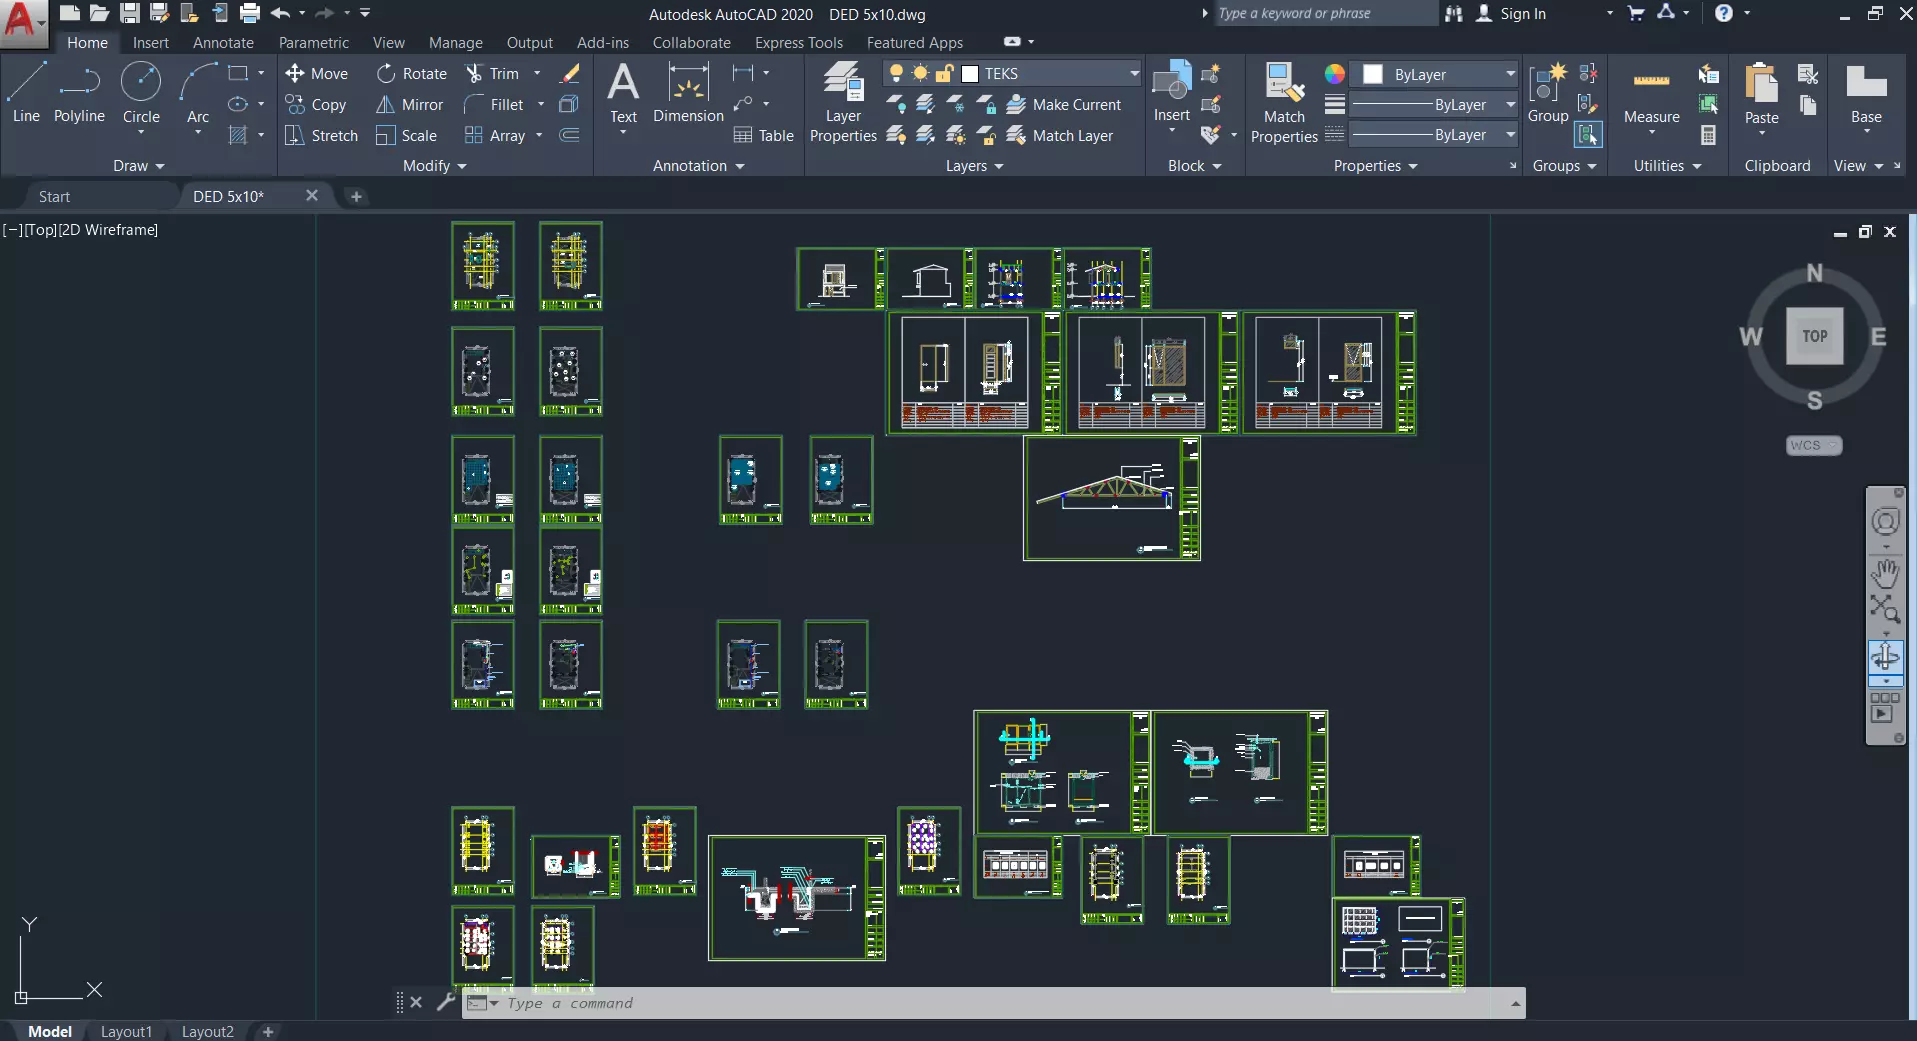
Task: Click the ByLayer object color swatch
Action: click(x=1373, y=74)
